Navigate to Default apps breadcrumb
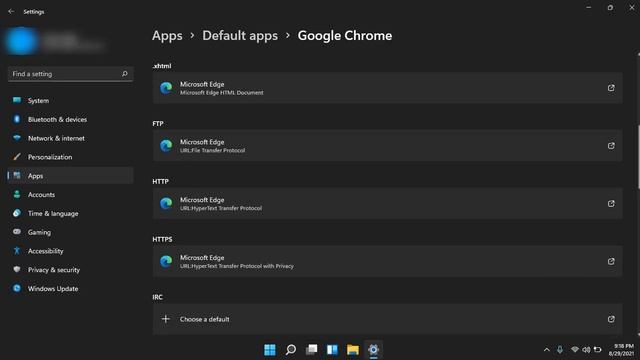640x360 pixels. (240, 36)
